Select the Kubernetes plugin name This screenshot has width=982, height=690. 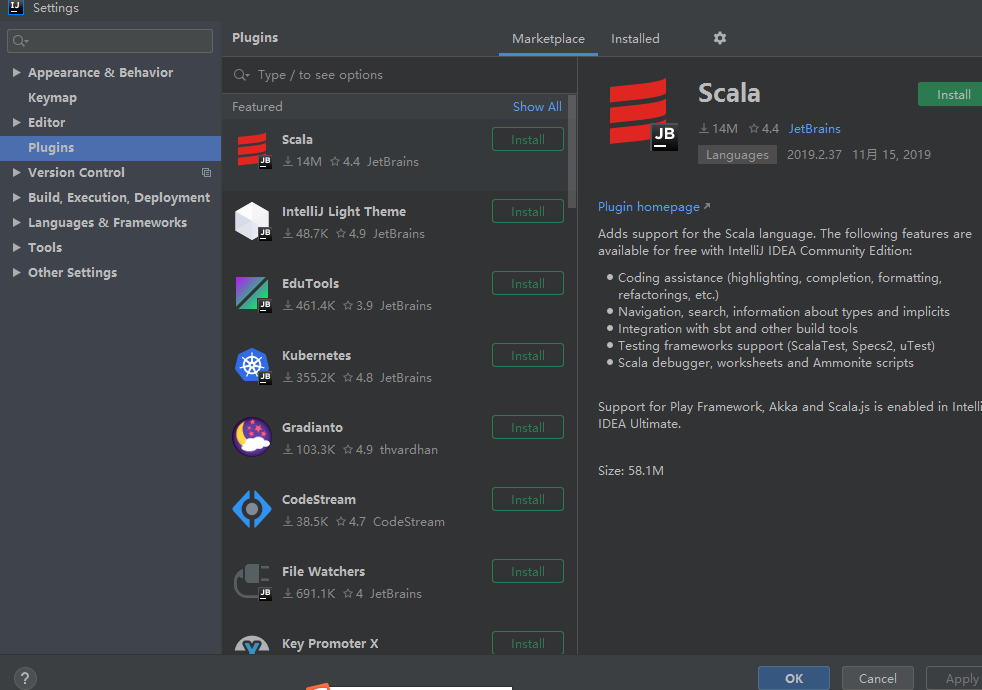[316, 356]
